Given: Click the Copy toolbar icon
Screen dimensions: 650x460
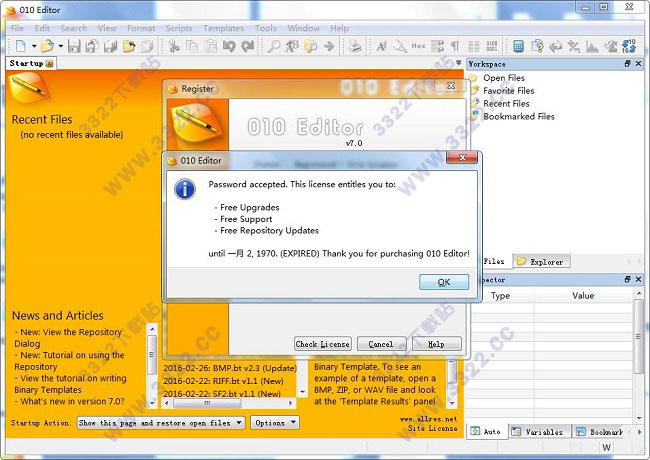Looking at the screenshot, I should (x=192, y=46).
